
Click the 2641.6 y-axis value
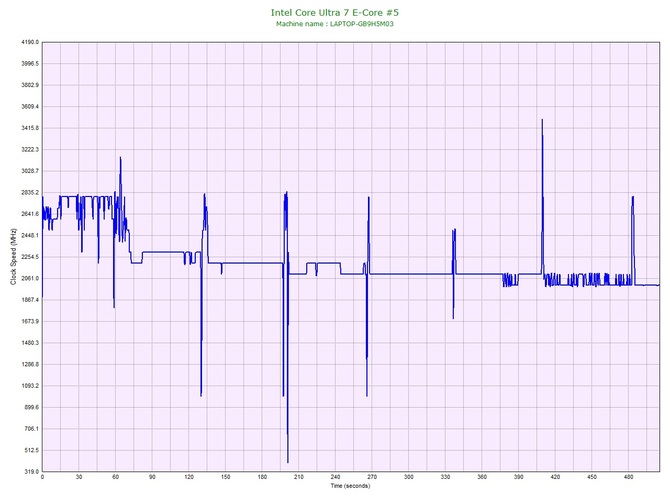click(30, 214)
